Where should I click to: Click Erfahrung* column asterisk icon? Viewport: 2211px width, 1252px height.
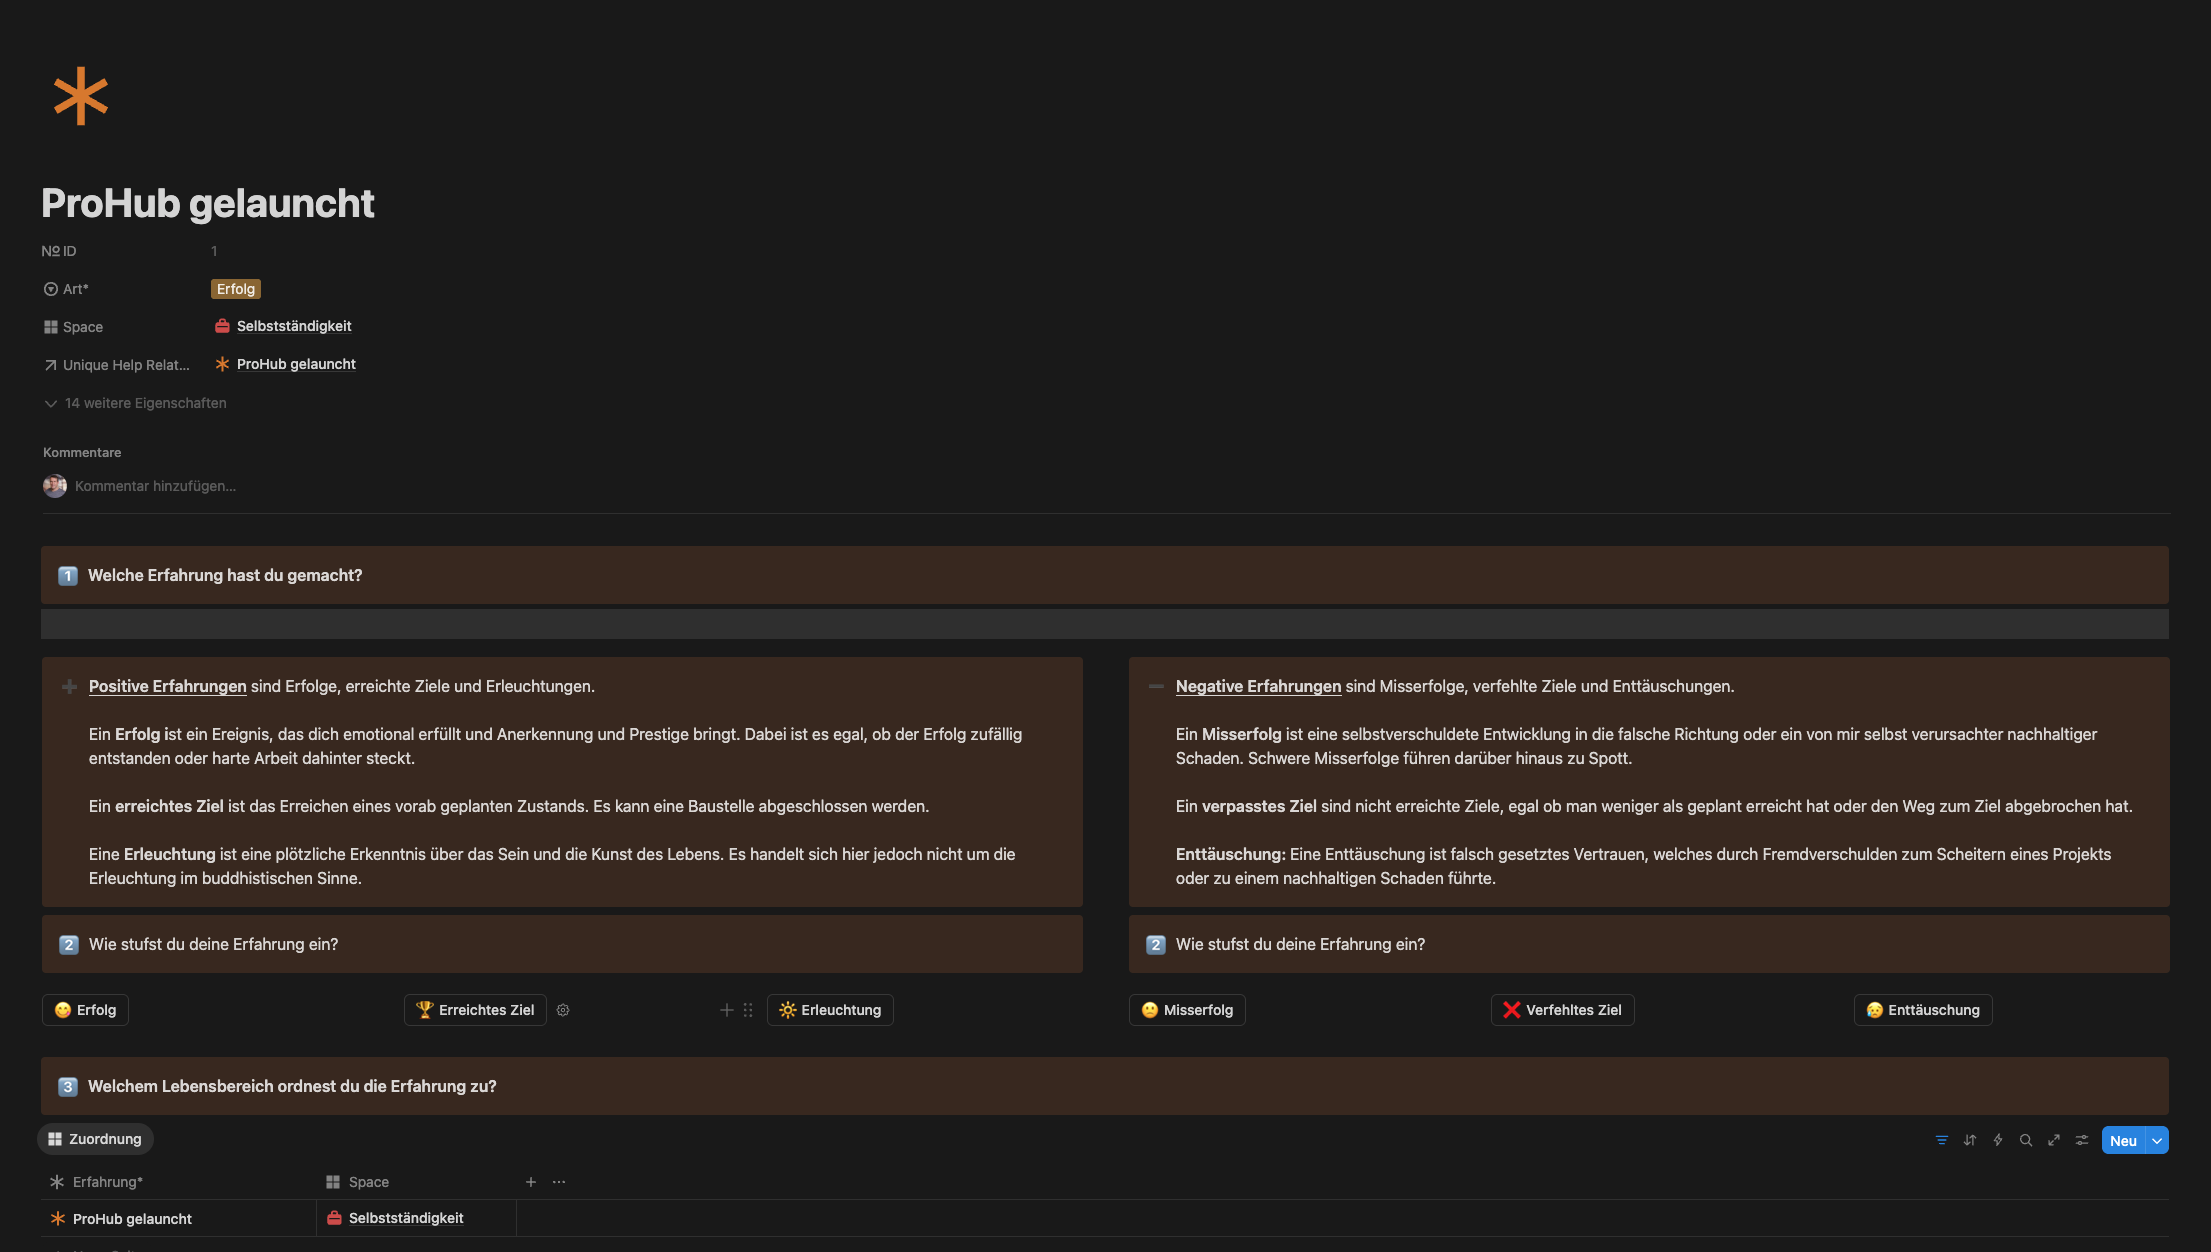(57, 1182)
